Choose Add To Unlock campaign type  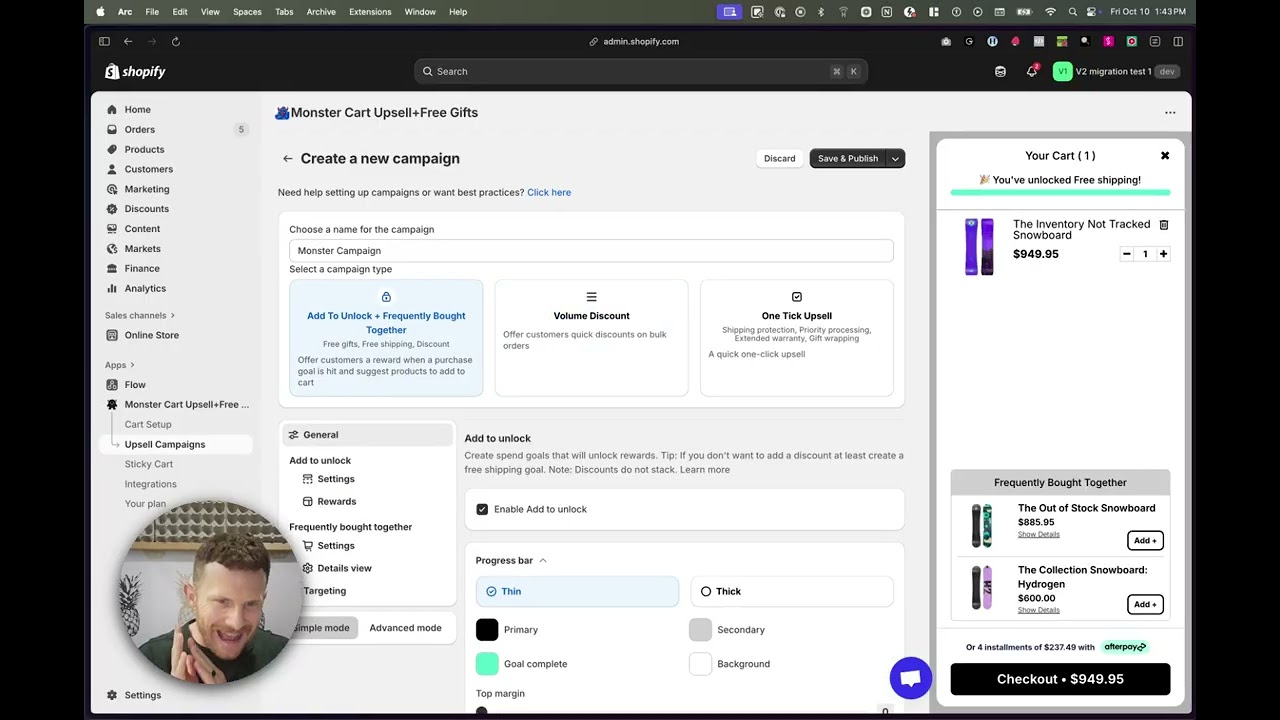click(x=386, y=338)
